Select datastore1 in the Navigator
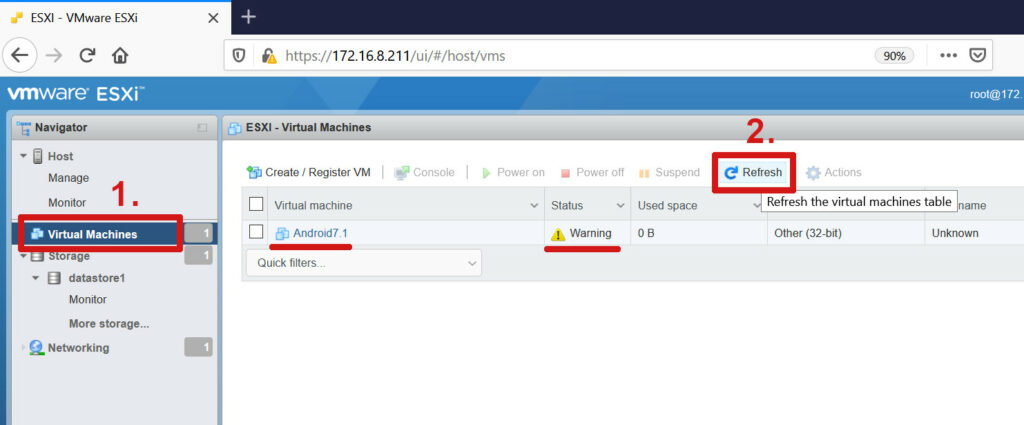This screenshot has height=425, width=1024. pos(97,278)
